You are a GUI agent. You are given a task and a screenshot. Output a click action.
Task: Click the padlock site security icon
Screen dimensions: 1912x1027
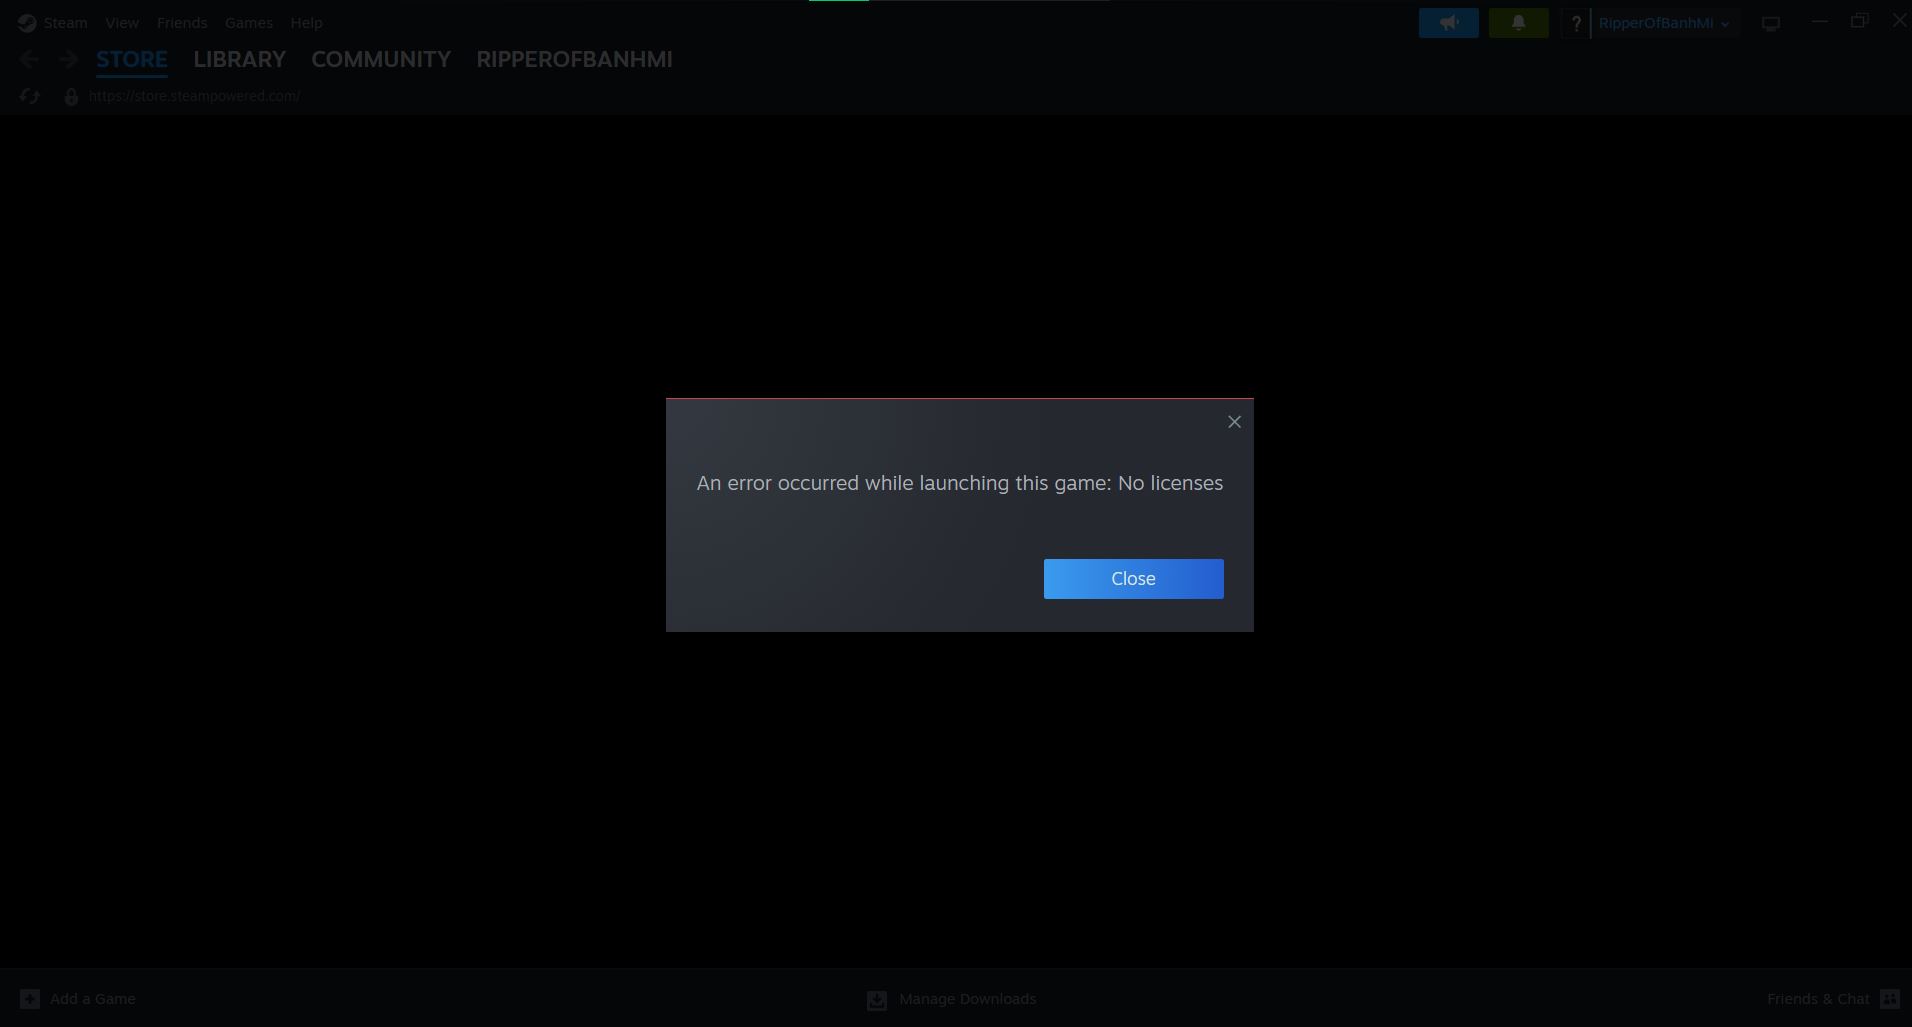pyautogui.click(x=71, y=97)
